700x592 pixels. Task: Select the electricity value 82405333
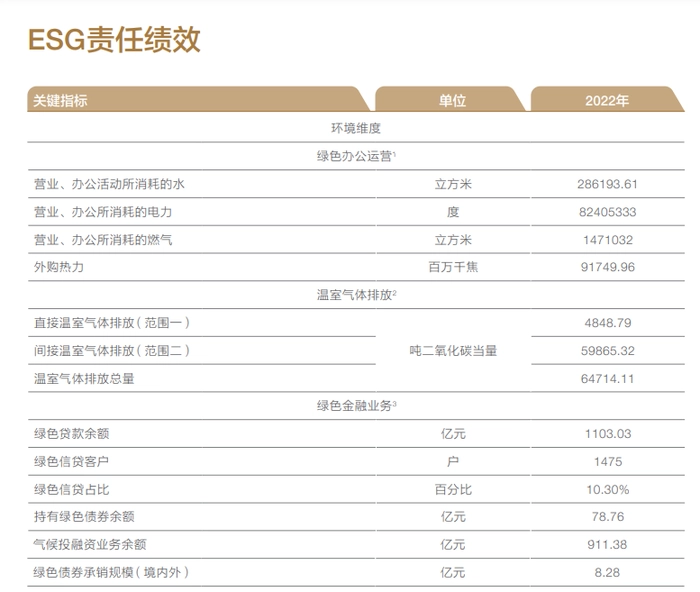click(607, 212)
